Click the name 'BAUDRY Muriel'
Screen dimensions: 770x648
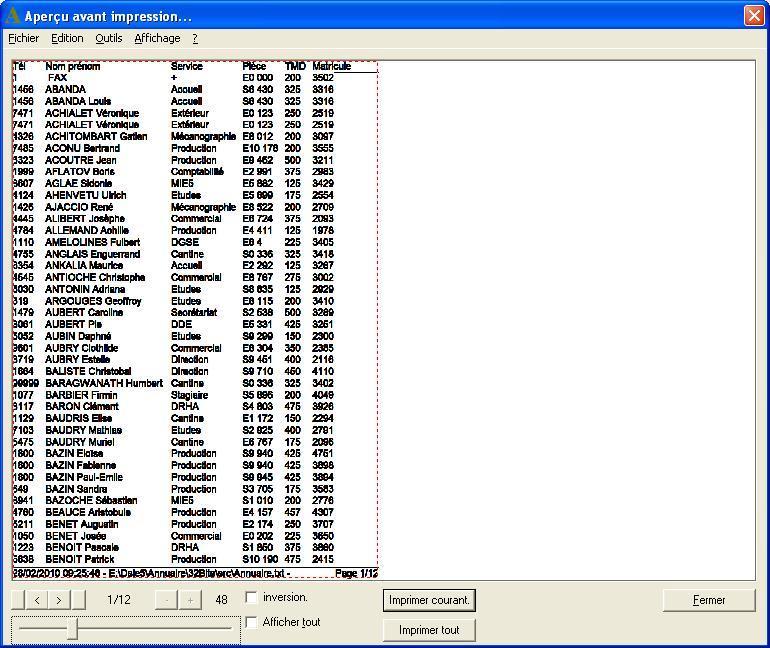(x=80, y=442)
